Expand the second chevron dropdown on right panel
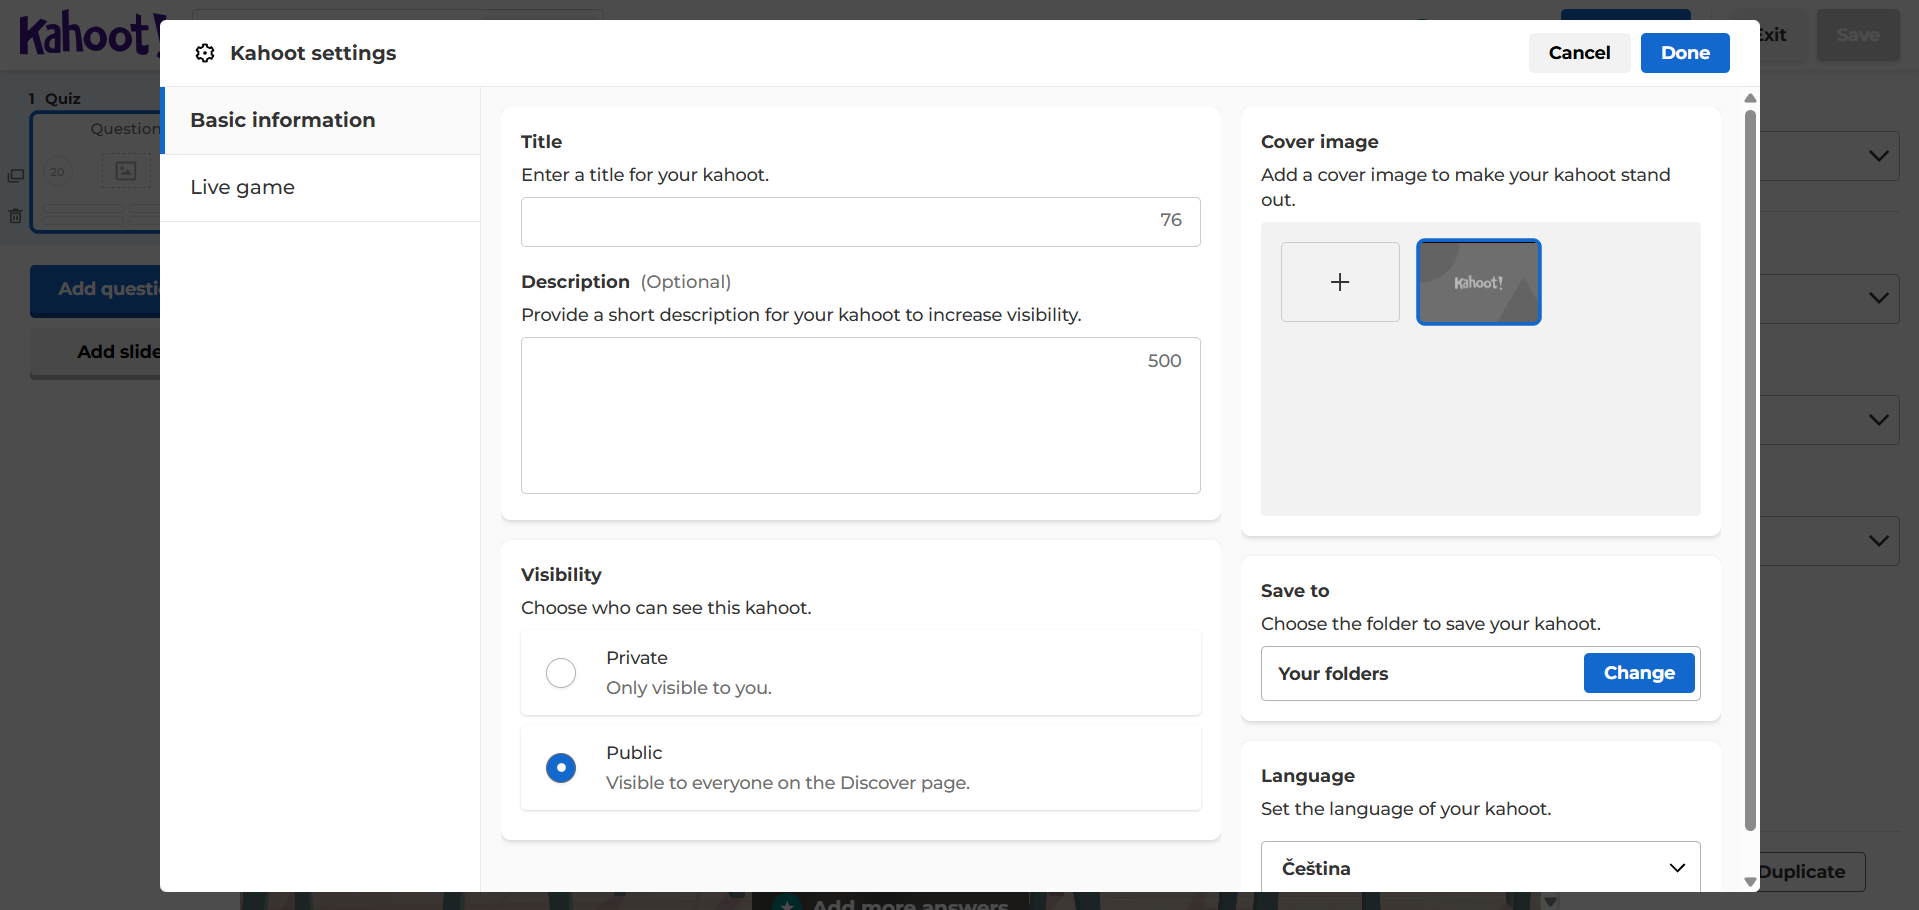 1878,298
